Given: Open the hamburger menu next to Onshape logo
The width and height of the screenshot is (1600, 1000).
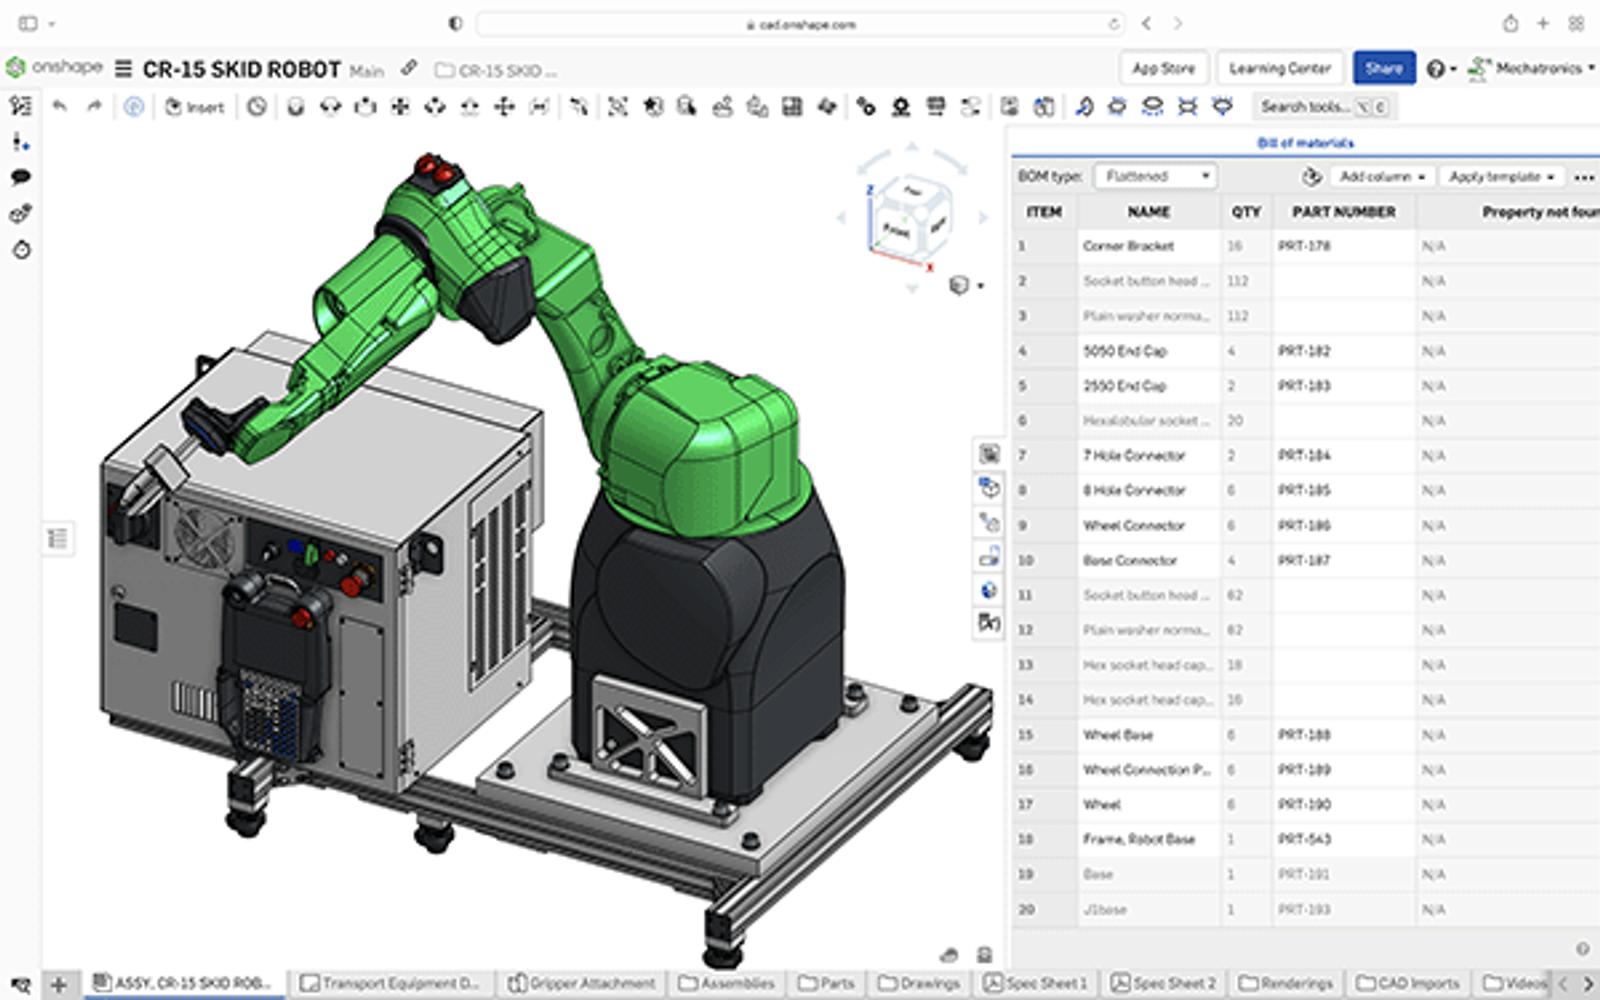Looking at the screenshot, I should pos(123,69).
